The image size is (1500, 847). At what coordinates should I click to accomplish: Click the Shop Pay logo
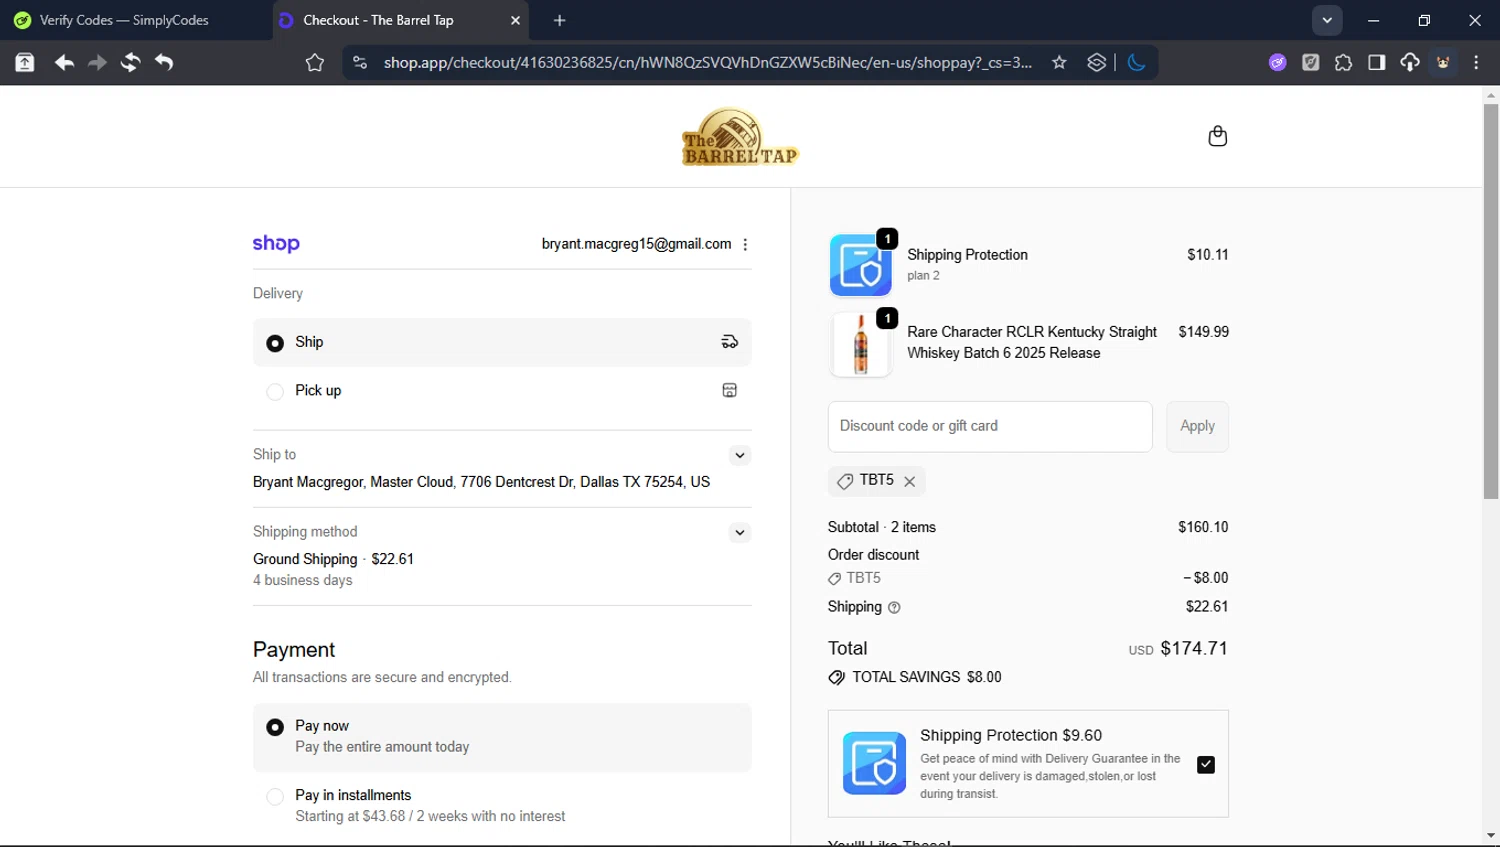pos(276,243)
